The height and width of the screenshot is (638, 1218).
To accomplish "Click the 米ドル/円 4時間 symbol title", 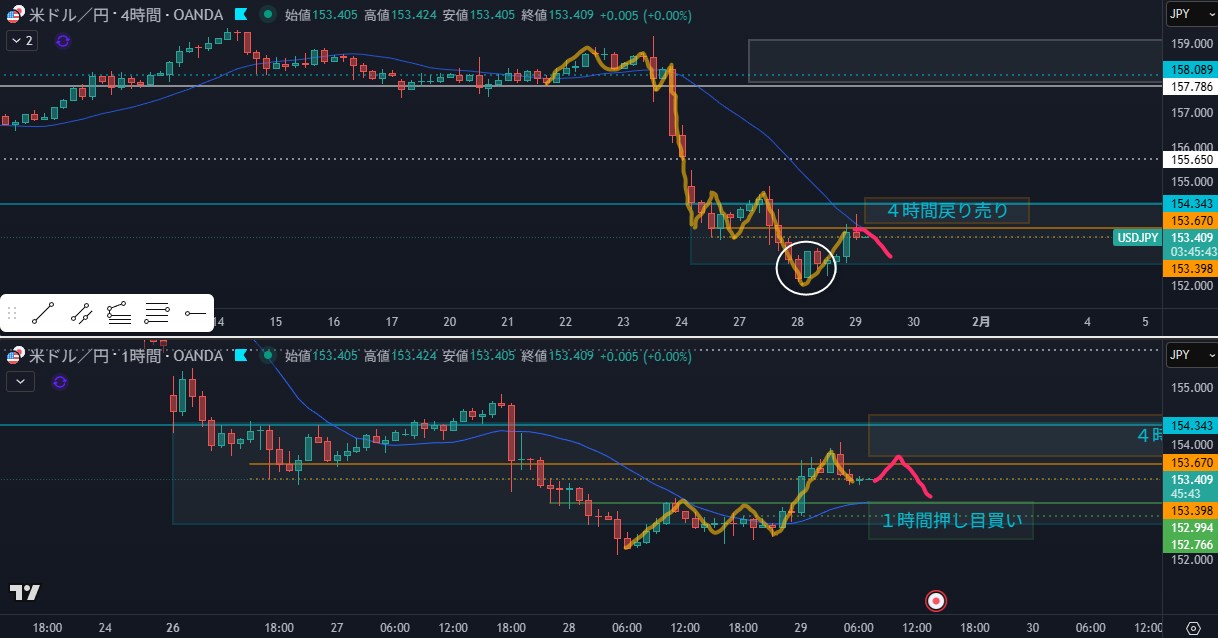I will [125, 15].
